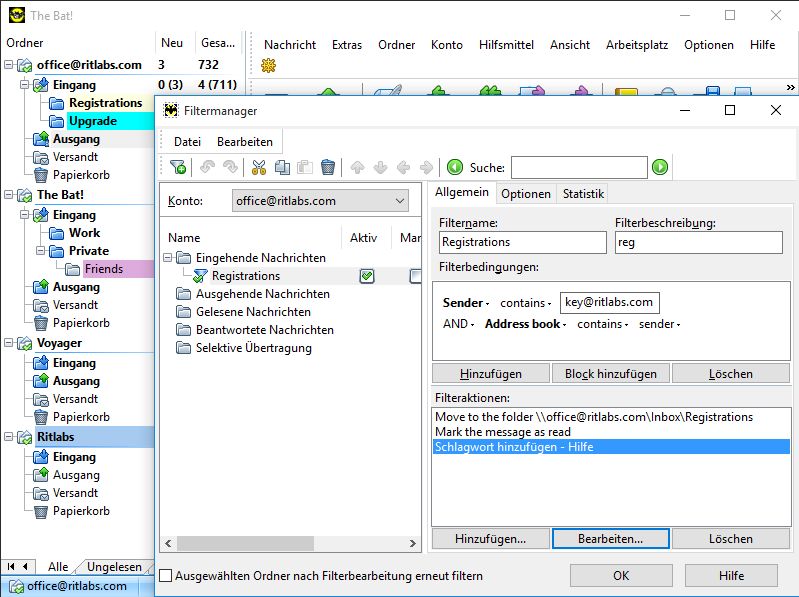This screenshot has height=597, width=799.
Task: Click the new filter icon in toolbar
Action: 178,168
